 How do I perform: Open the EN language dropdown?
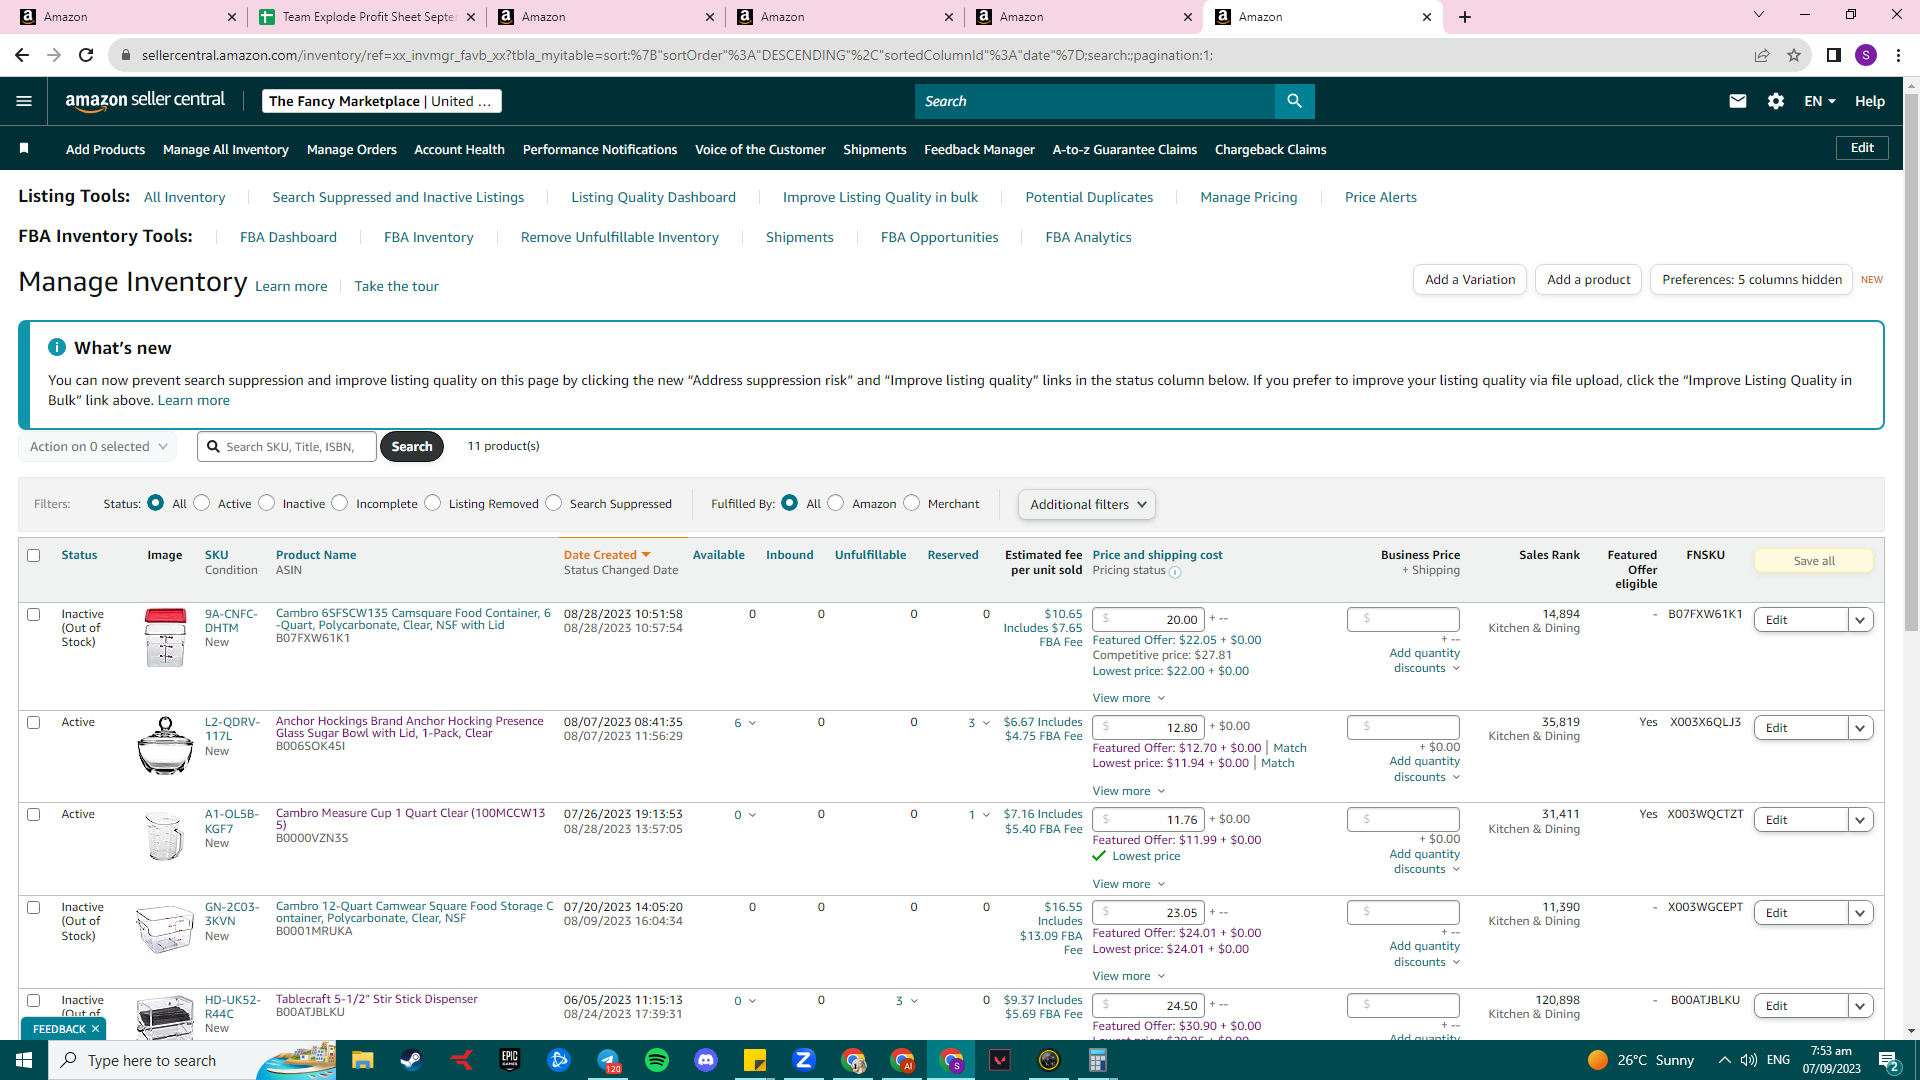coord(1820,101)
